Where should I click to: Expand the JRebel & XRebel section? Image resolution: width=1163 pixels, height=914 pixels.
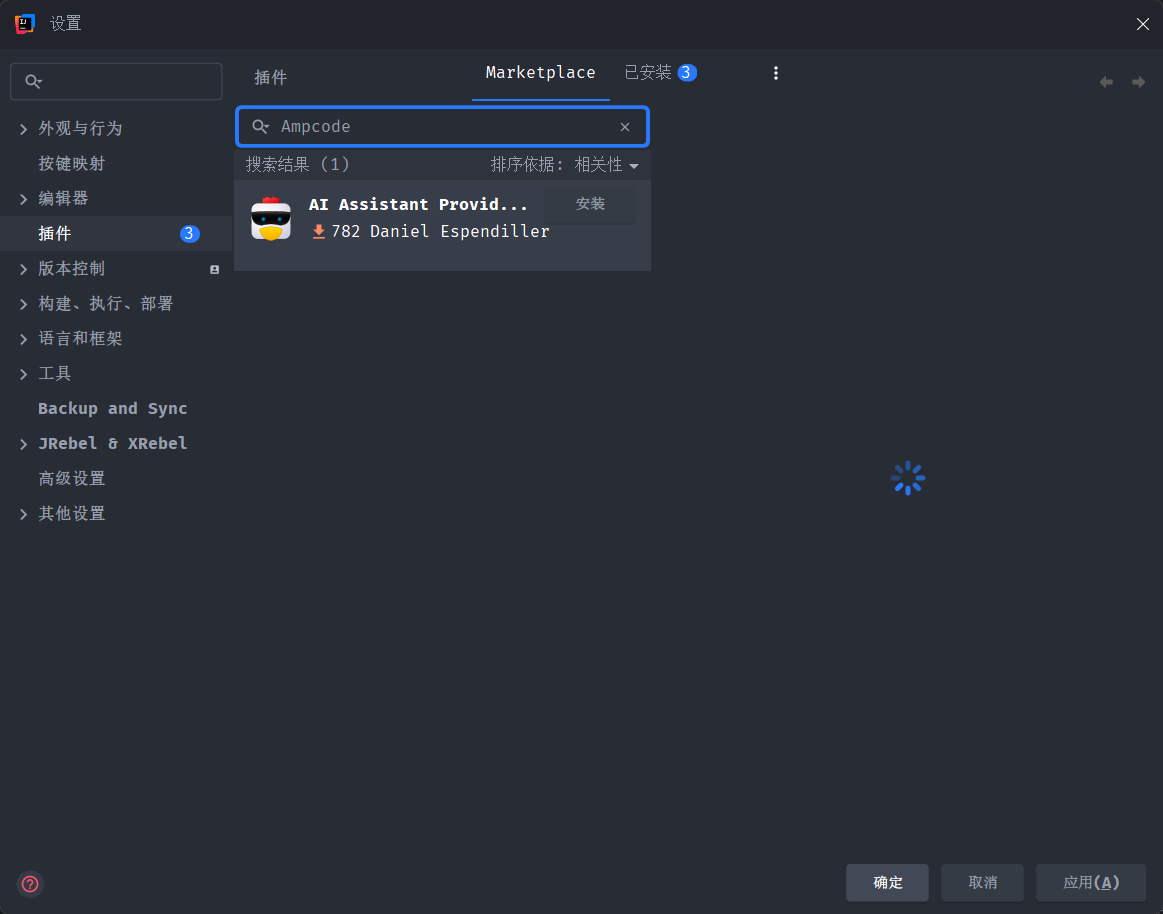(x=24, y=444)
